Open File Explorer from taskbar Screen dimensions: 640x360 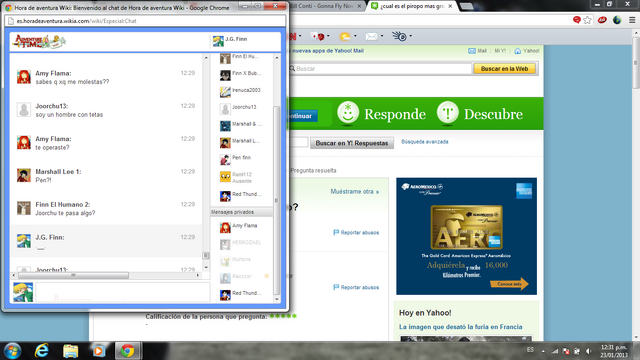click(70, 351)
